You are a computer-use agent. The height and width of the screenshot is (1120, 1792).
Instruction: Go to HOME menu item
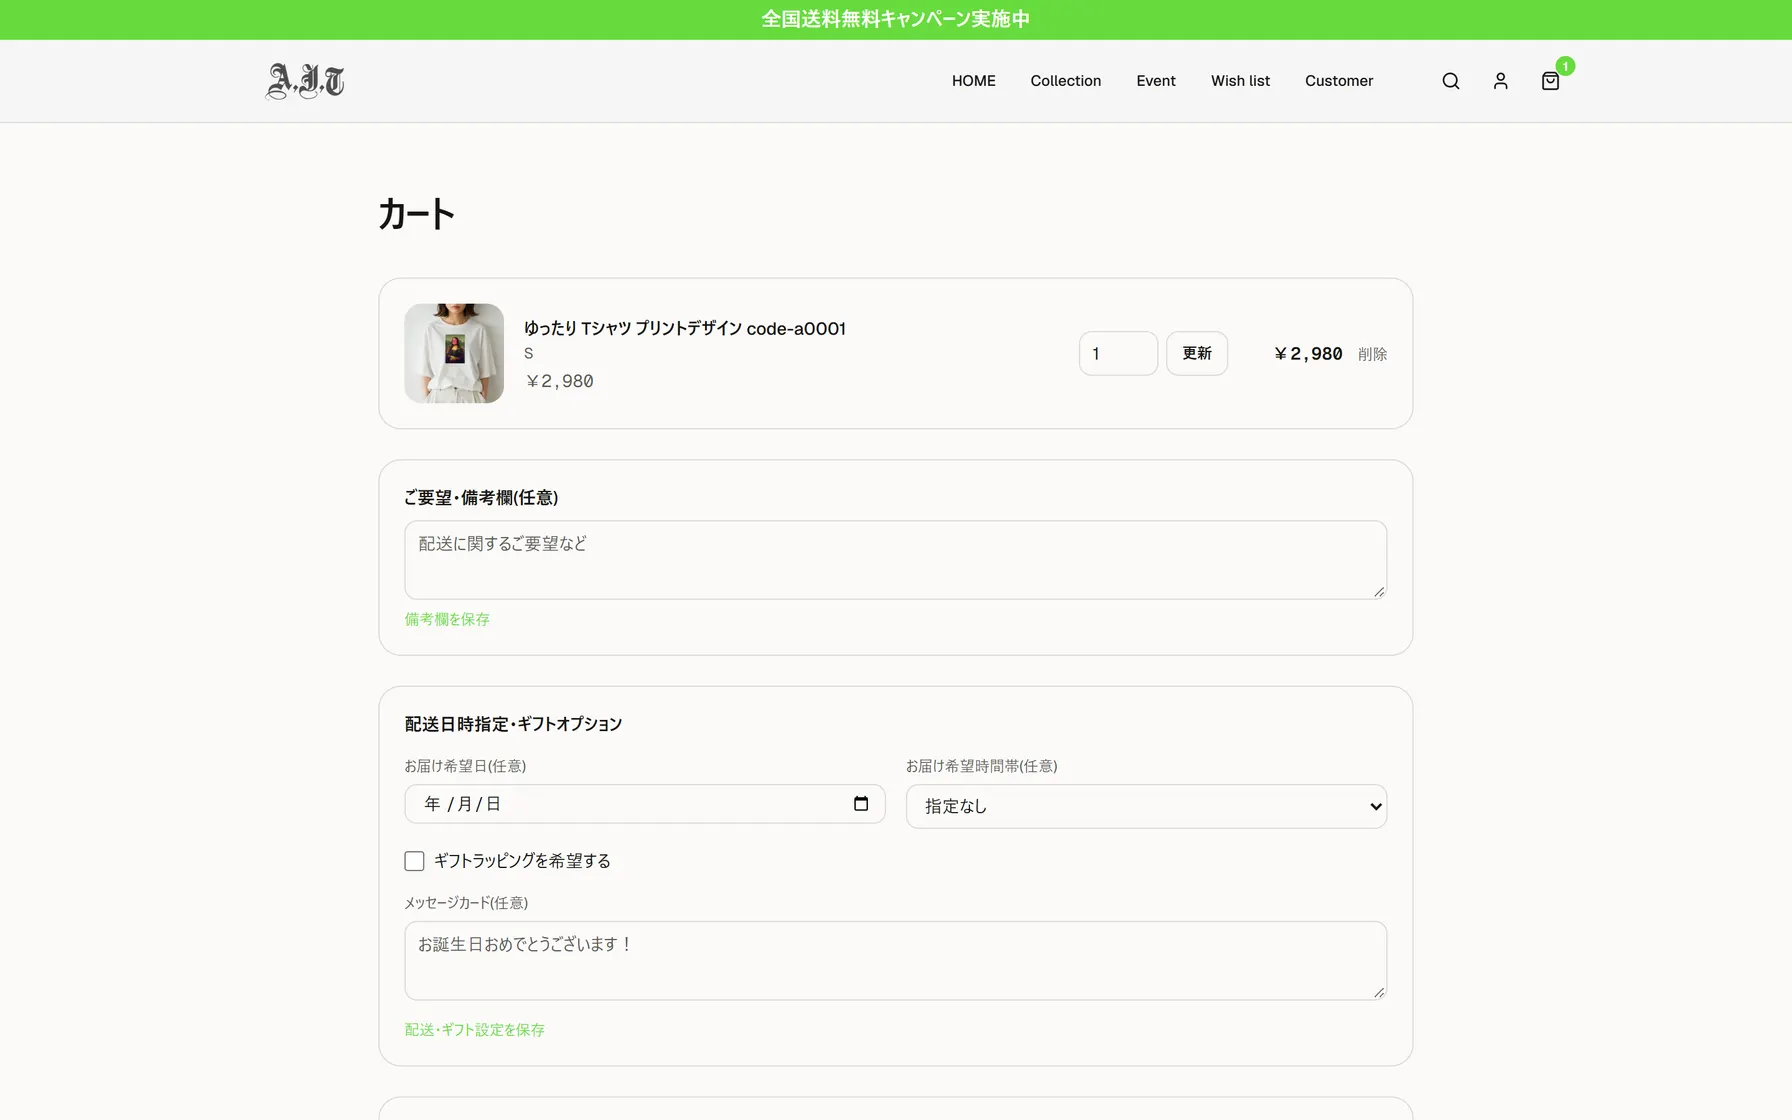(x=974, y=81)
